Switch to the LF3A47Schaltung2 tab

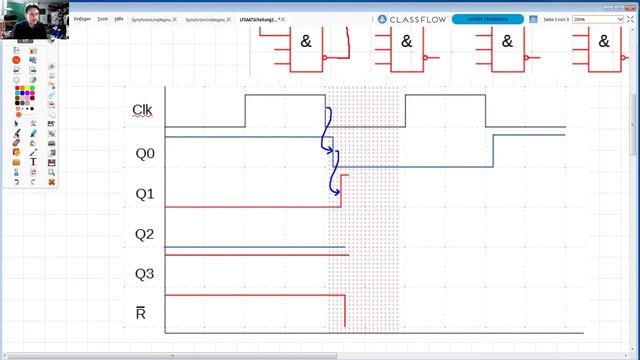(x=259, y=20)
